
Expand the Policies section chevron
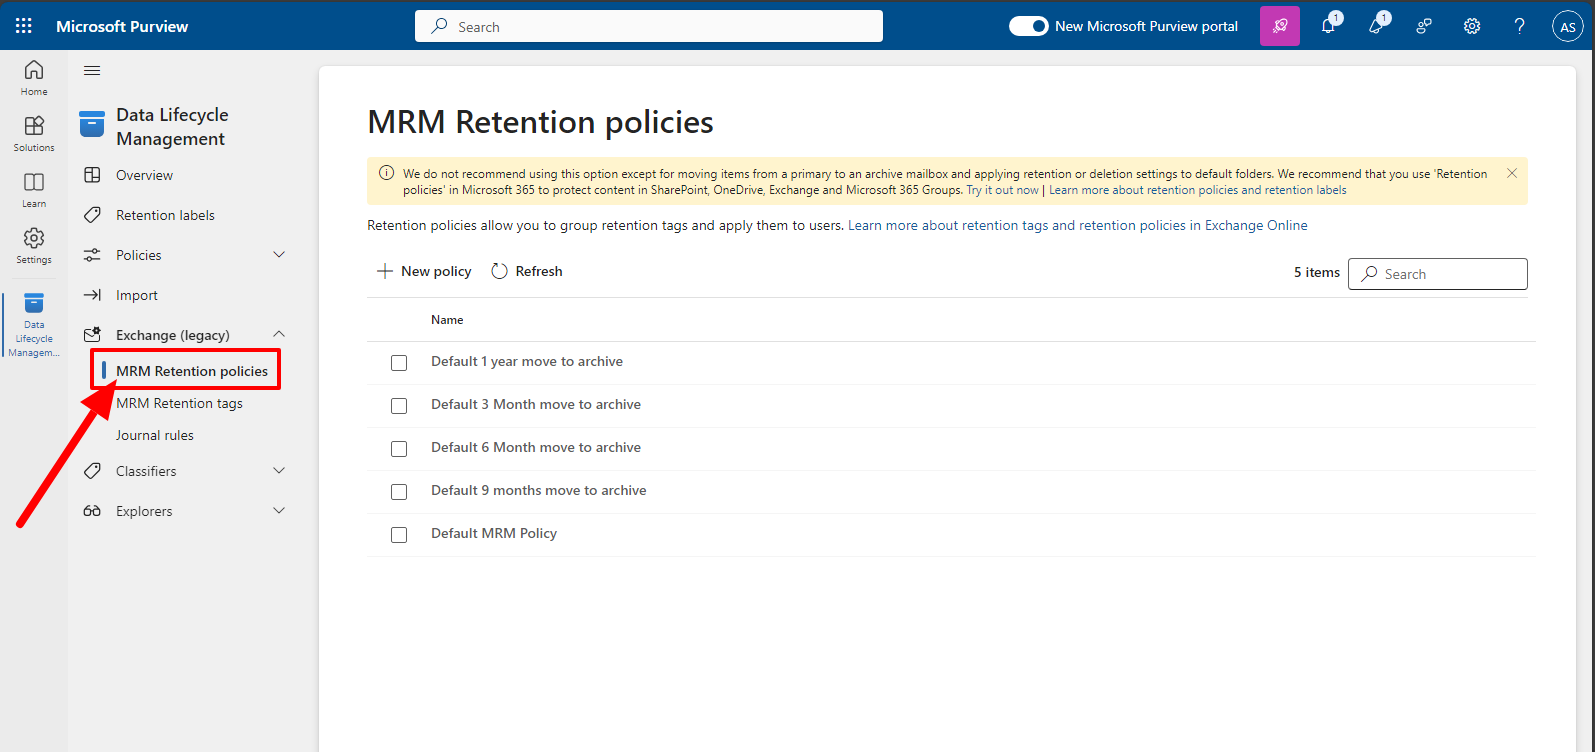click(x=279, y=255)
